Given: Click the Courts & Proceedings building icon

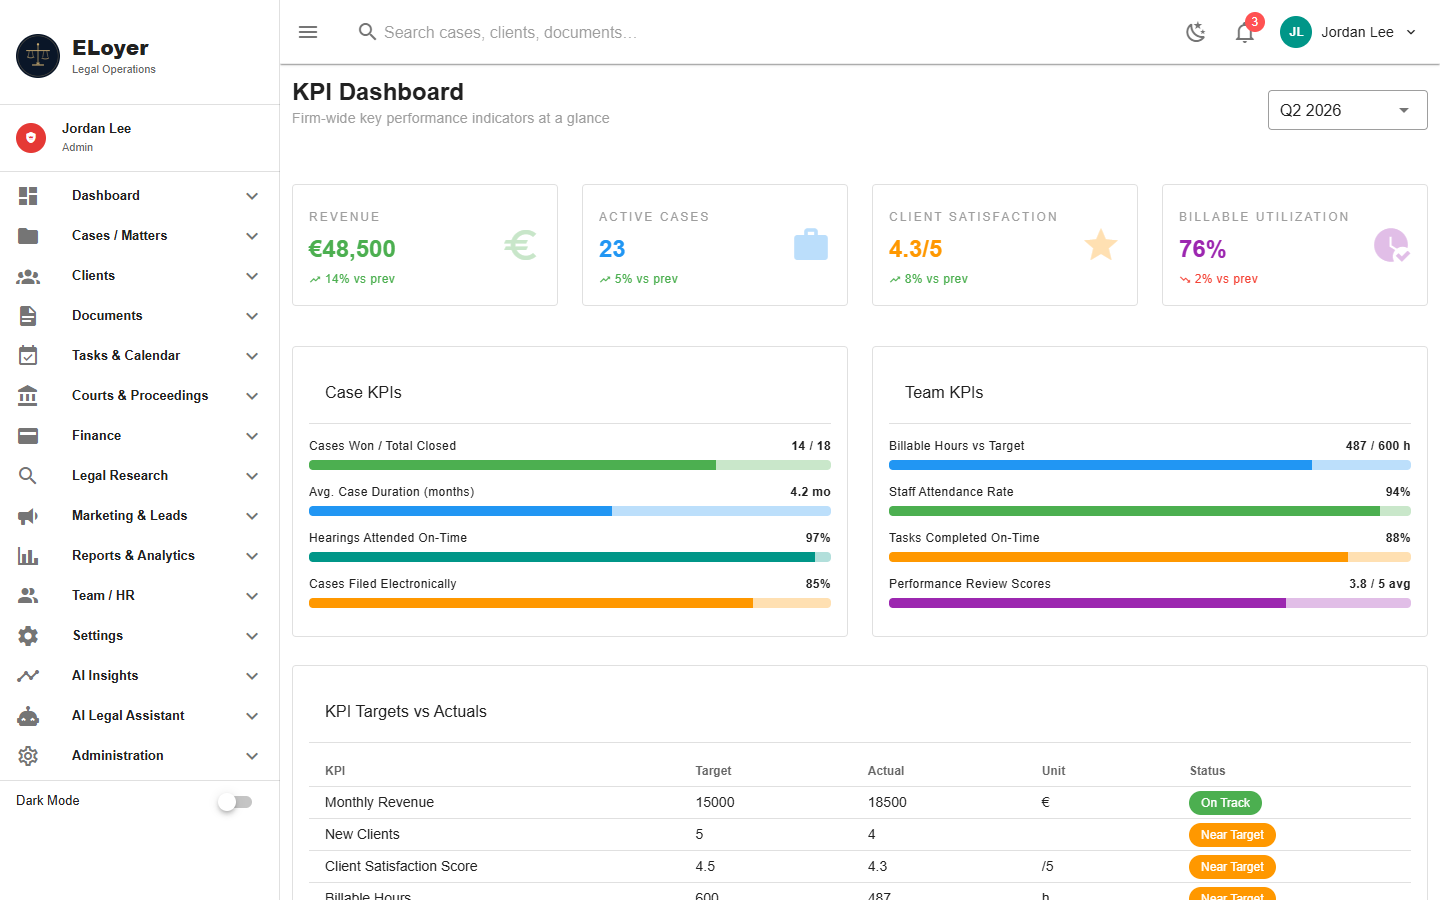Looking at the screenshot, I should pos(28,396).
